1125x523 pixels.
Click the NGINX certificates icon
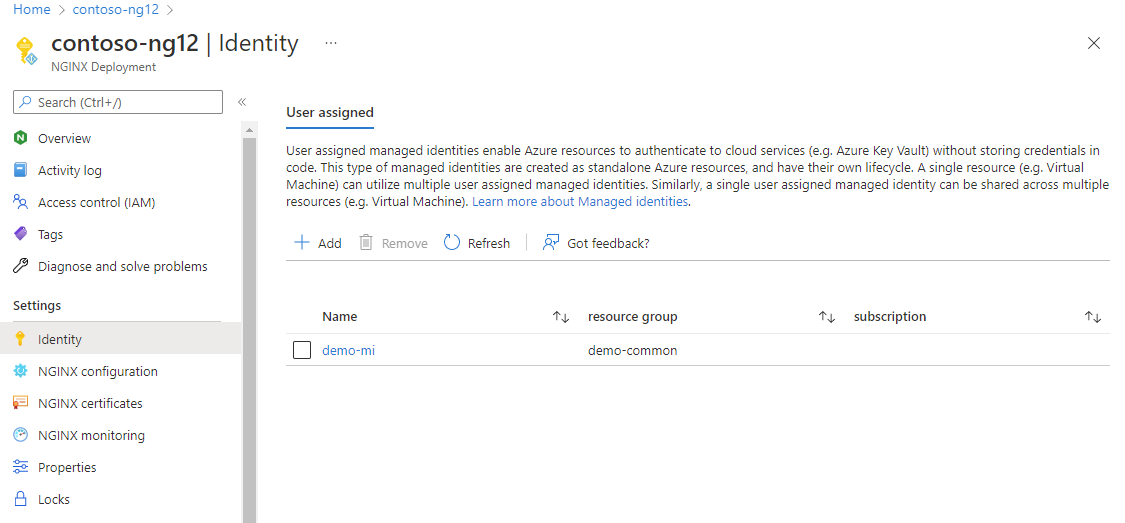(21, 403)
